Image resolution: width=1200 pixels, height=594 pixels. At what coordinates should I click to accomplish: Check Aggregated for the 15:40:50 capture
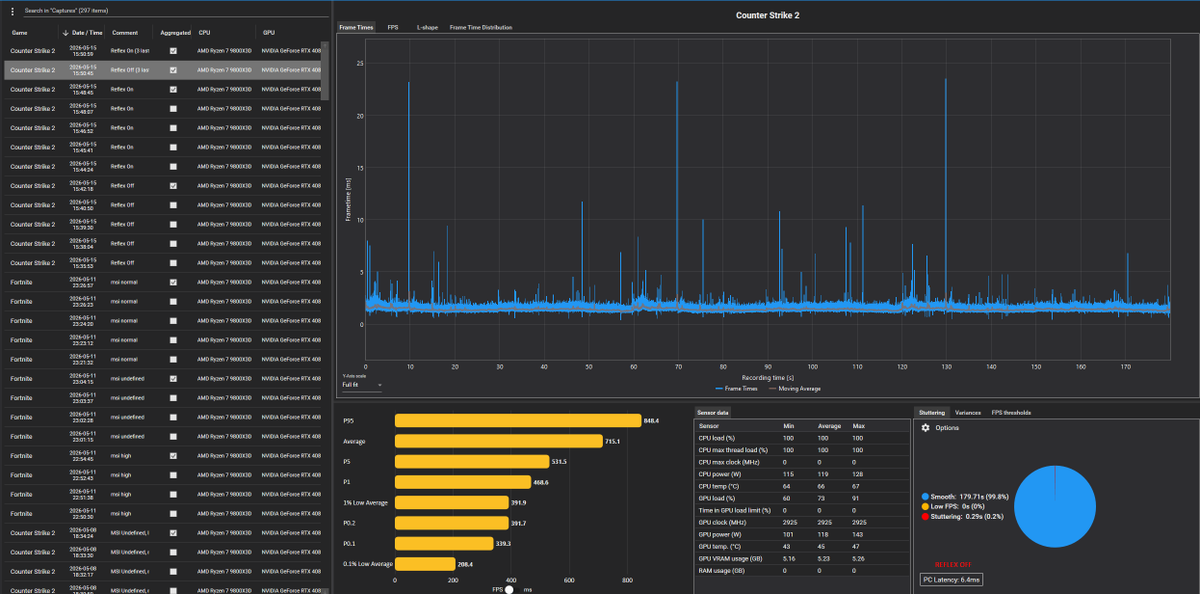coord(173,205)
